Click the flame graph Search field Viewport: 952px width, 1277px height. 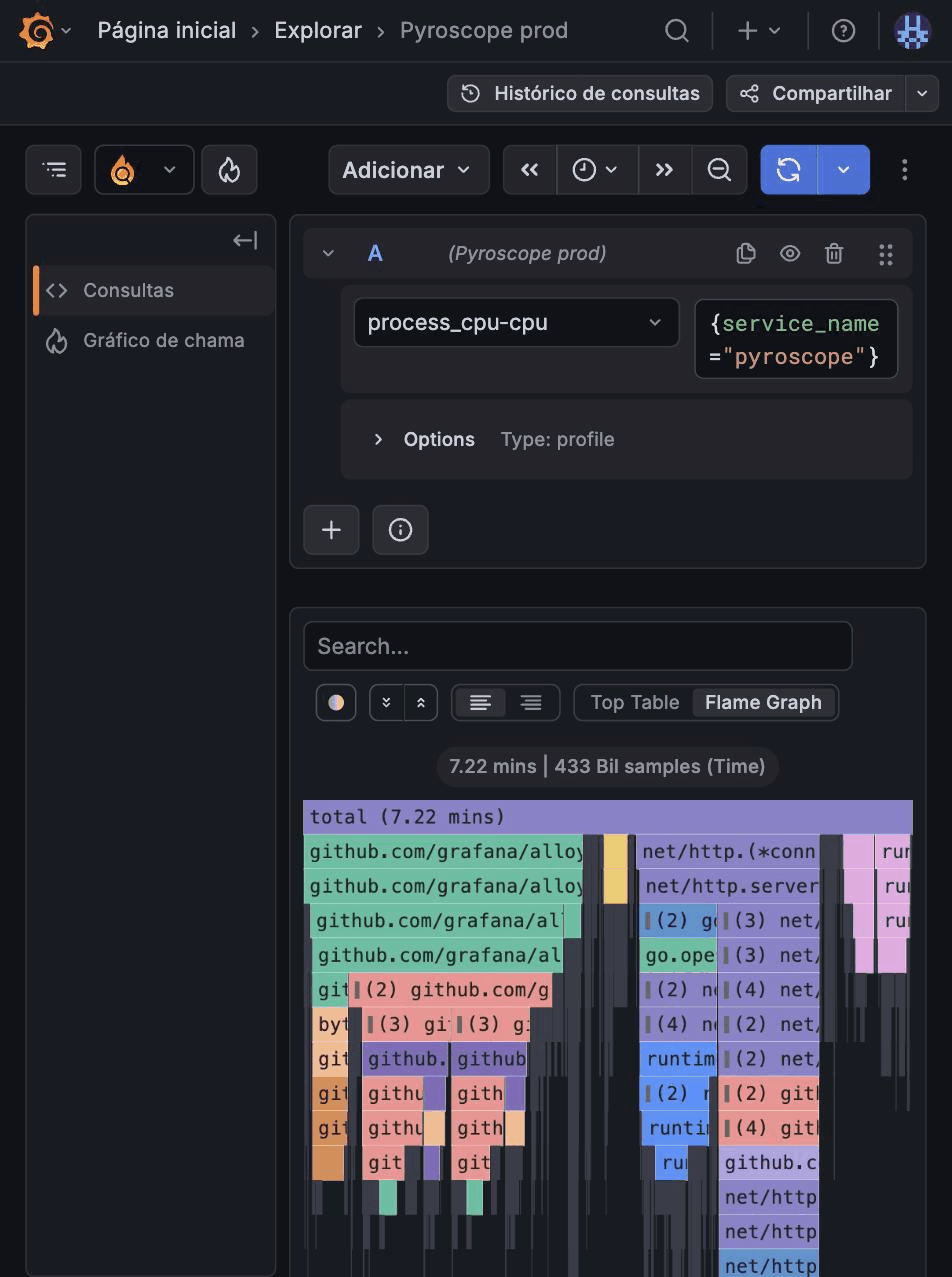(x=578, y=646)
